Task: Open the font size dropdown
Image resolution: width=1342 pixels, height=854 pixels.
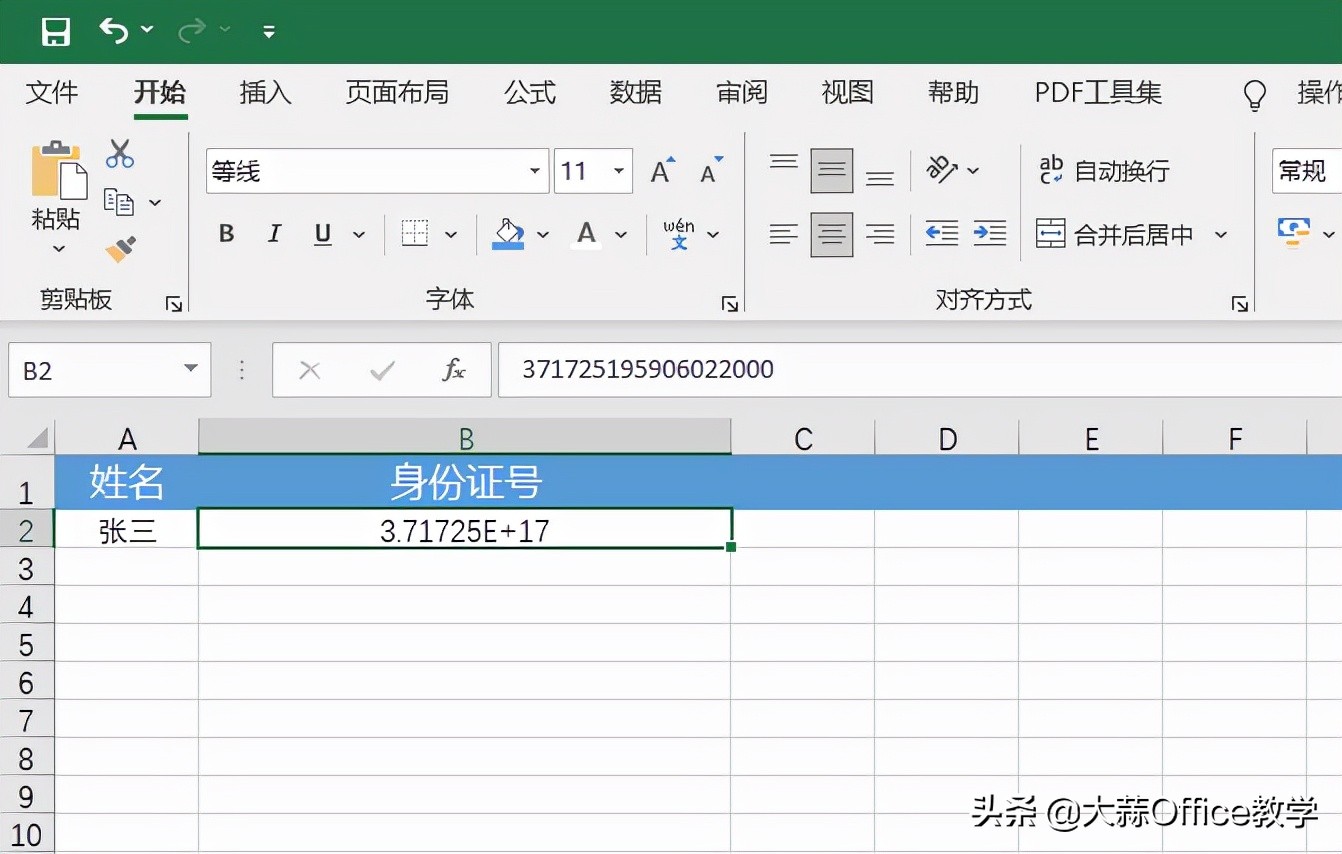Action: pyautogui.click(x=621, y=170)
